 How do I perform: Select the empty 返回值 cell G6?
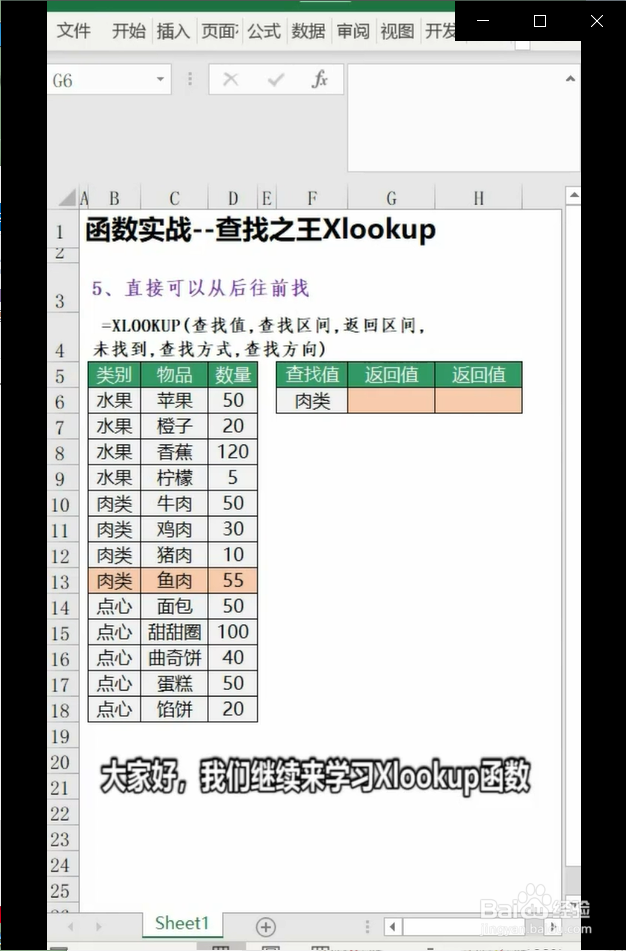[x=391, y=401]
